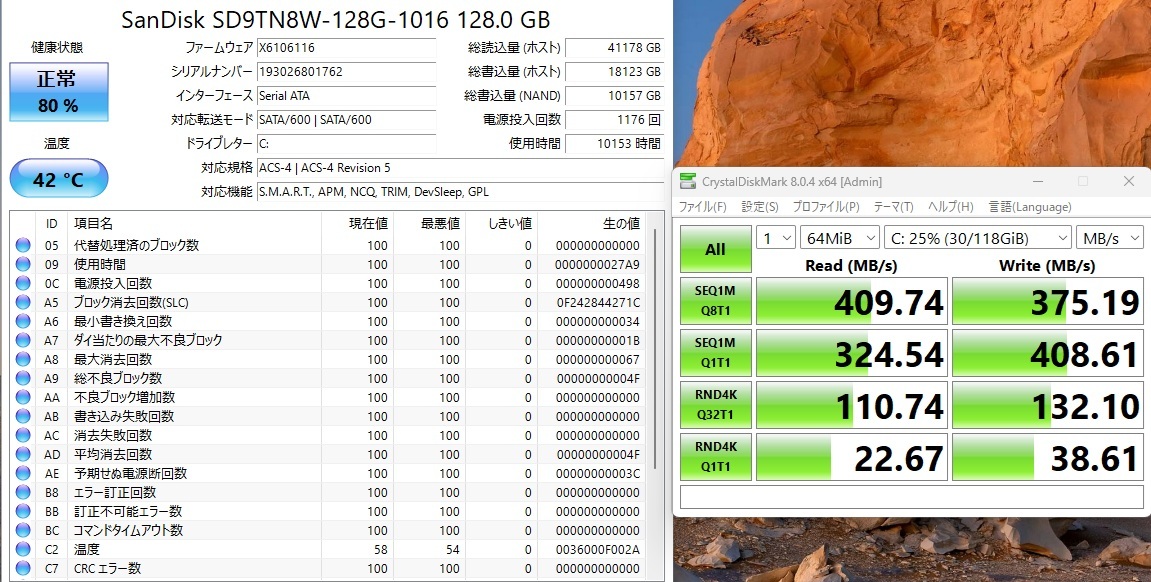Click status circle for ID AB row
Image resolution: width=1151 pixels, height=582 pixels.
pos(23,416)
